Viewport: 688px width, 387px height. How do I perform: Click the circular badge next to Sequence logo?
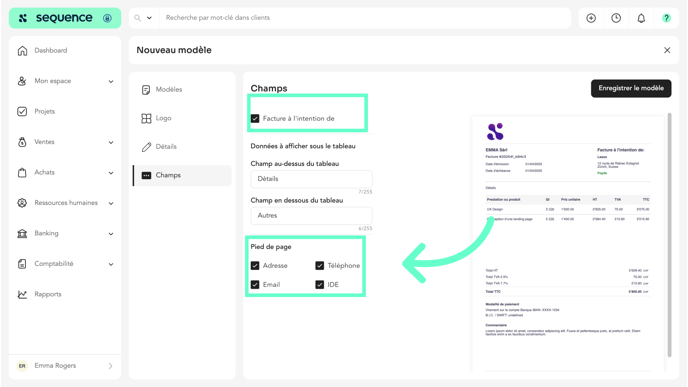point(107,18)
